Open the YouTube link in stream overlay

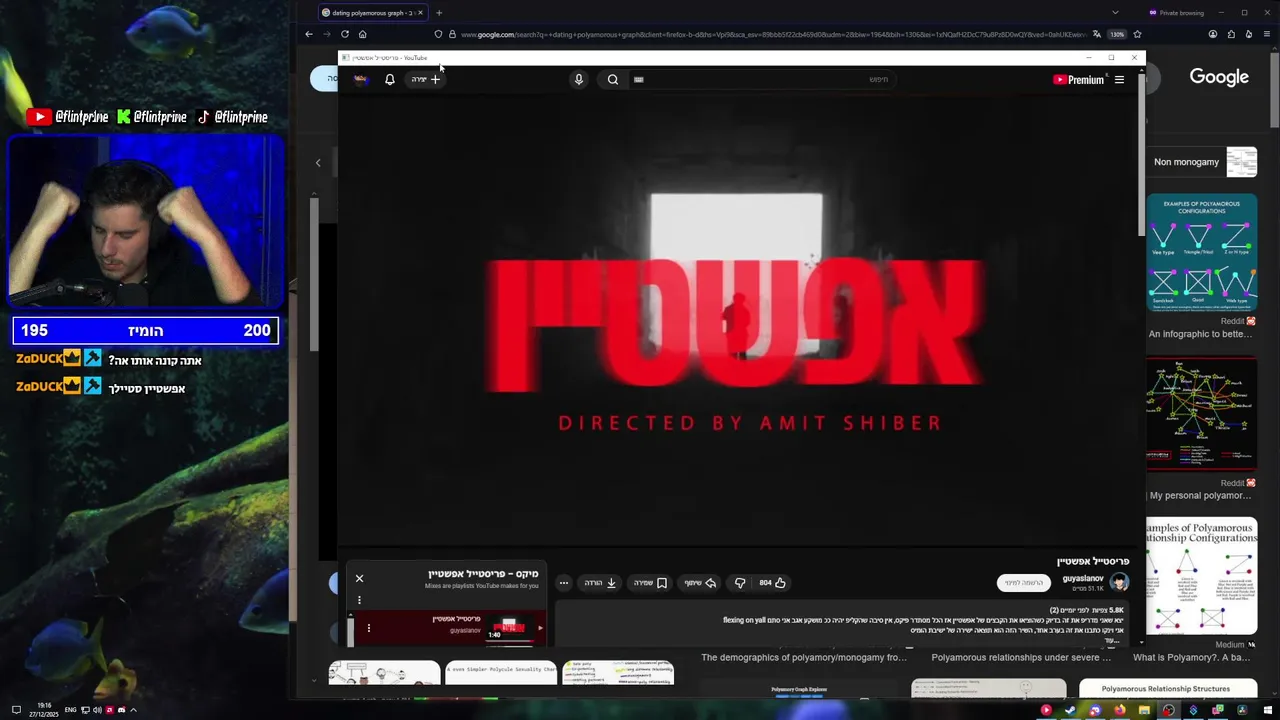(68, 117)
